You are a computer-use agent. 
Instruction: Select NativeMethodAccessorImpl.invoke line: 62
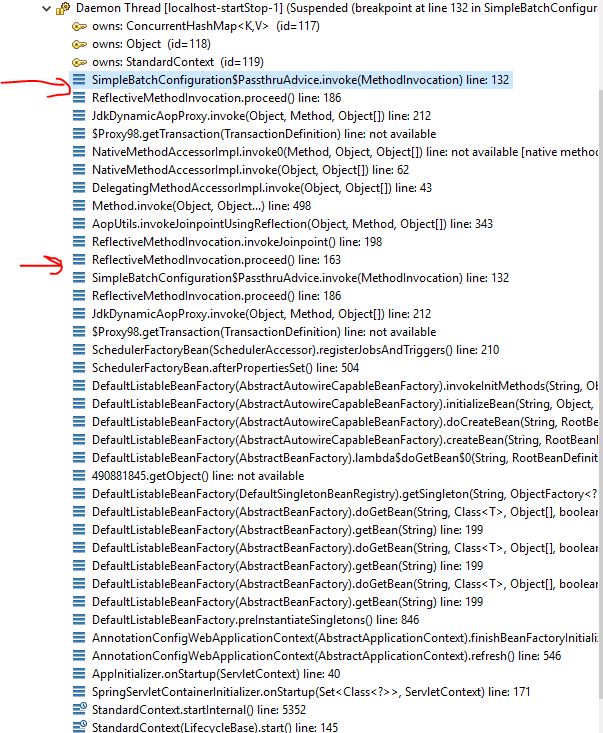[x=250, y=170]
